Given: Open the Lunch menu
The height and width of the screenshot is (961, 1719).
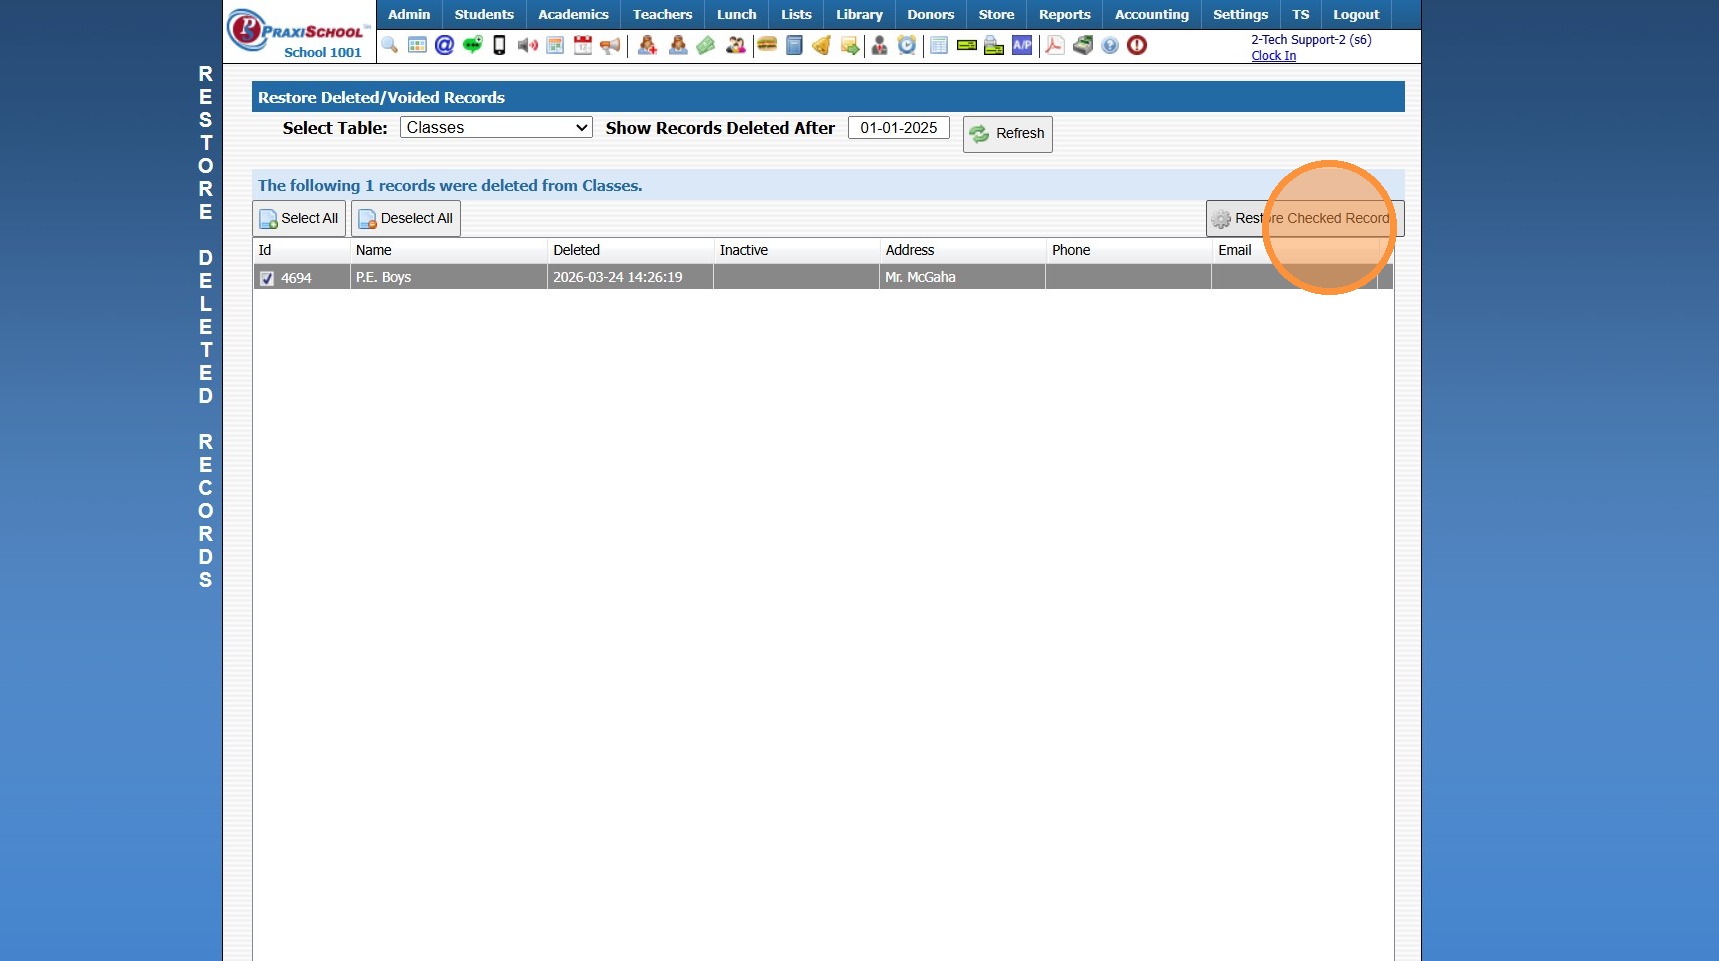Looking at the screenshot, I should tap(737, 14).
